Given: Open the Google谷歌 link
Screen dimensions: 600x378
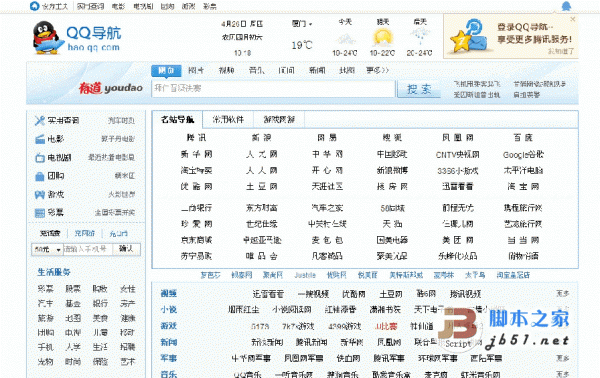Looking at the screenshot, I should pyautogui.click(x=523, y=155).
